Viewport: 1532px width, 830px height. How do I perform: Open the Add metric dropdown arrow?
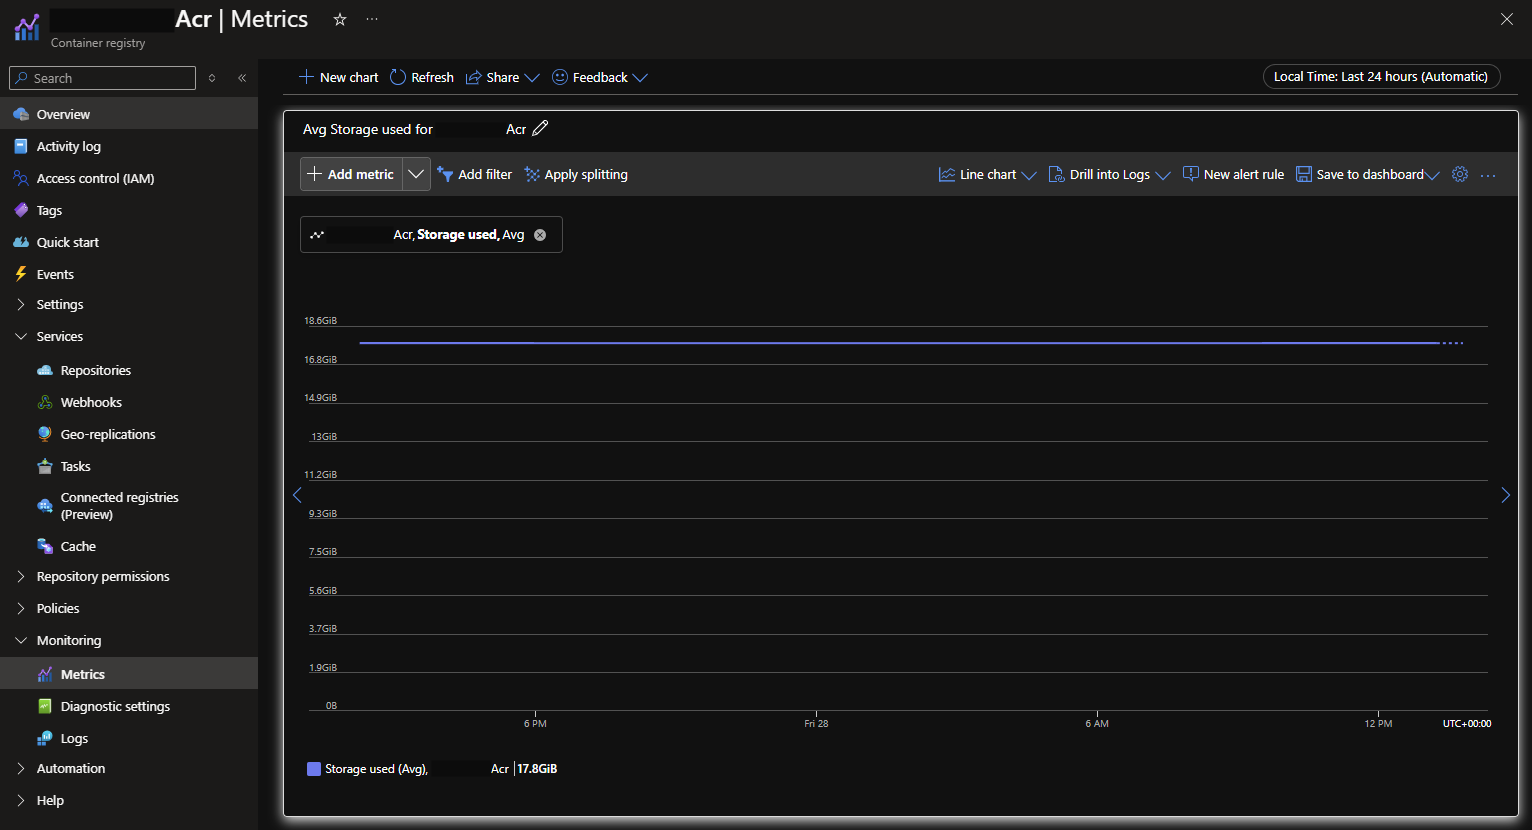(416, 174)
